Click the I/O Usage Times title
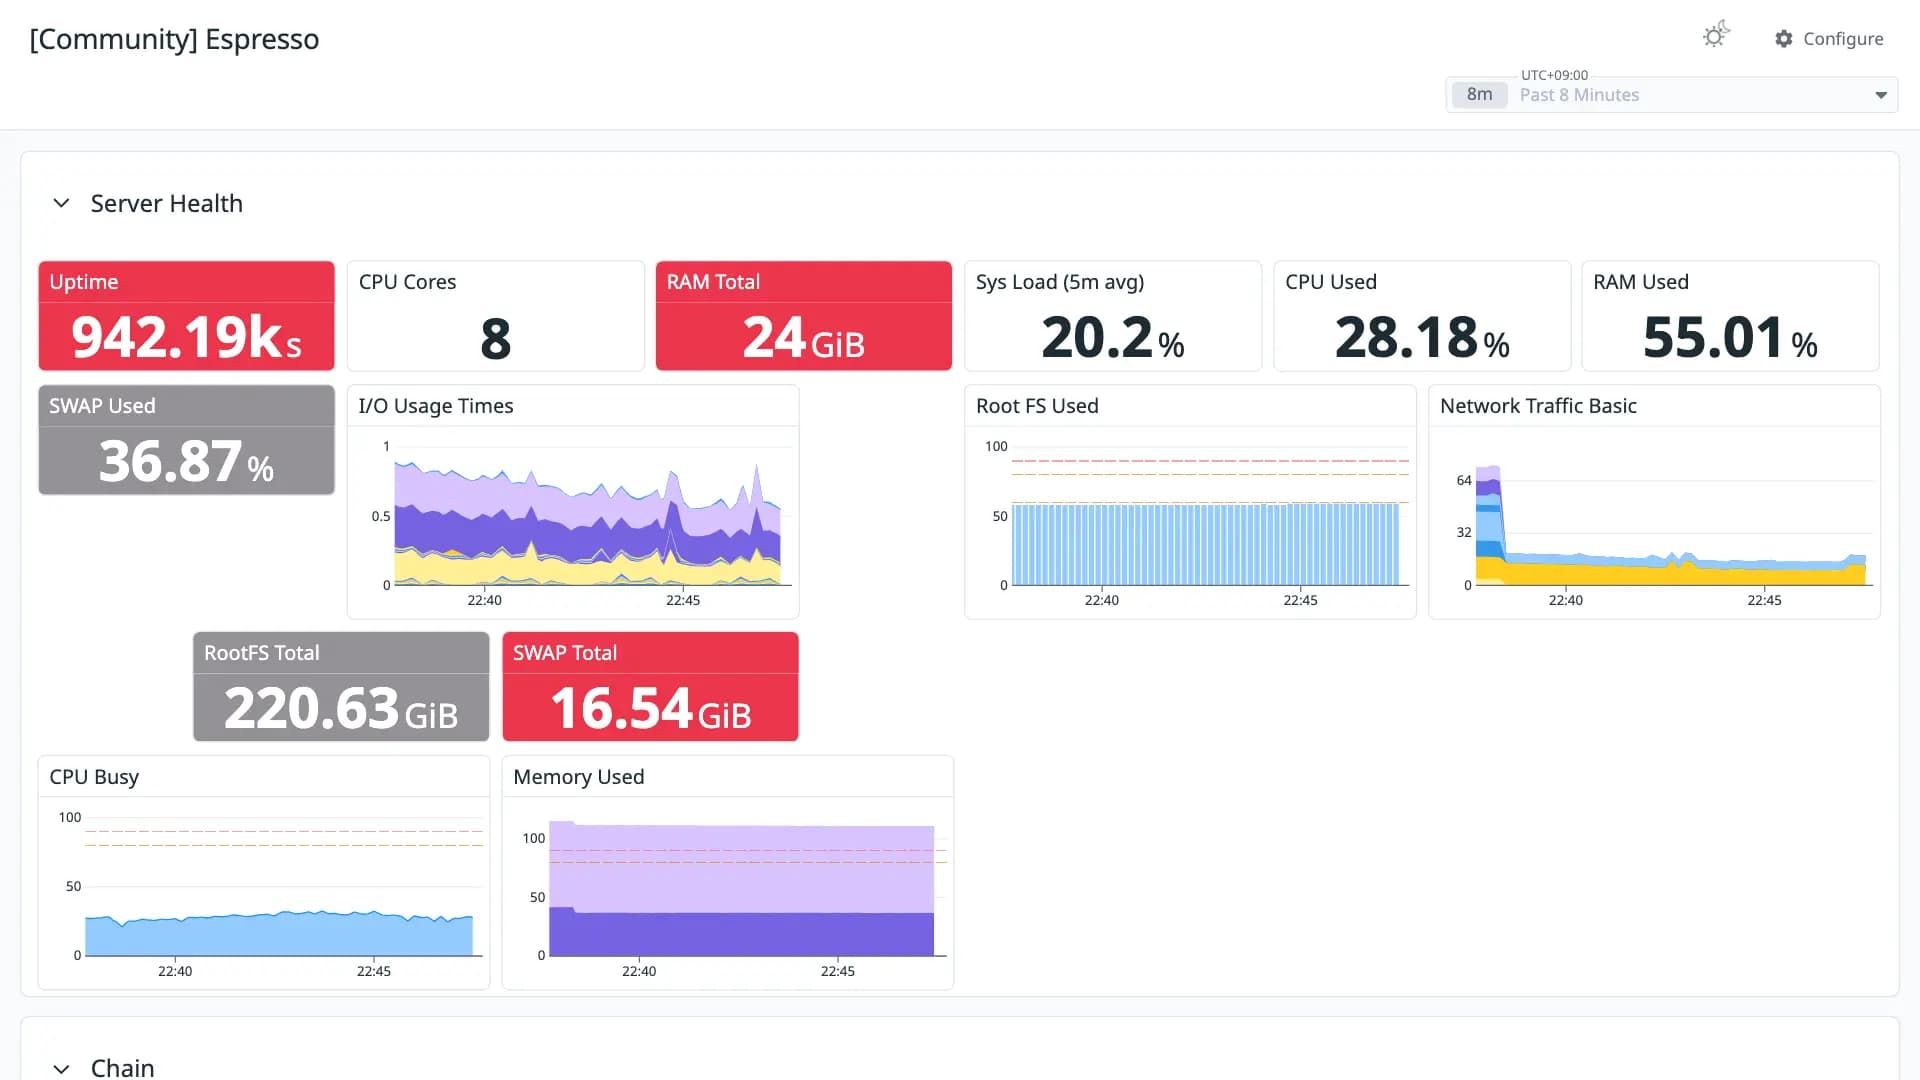Image resolution: width=1920 pixels, height=1080 pixels. (436, 406)
